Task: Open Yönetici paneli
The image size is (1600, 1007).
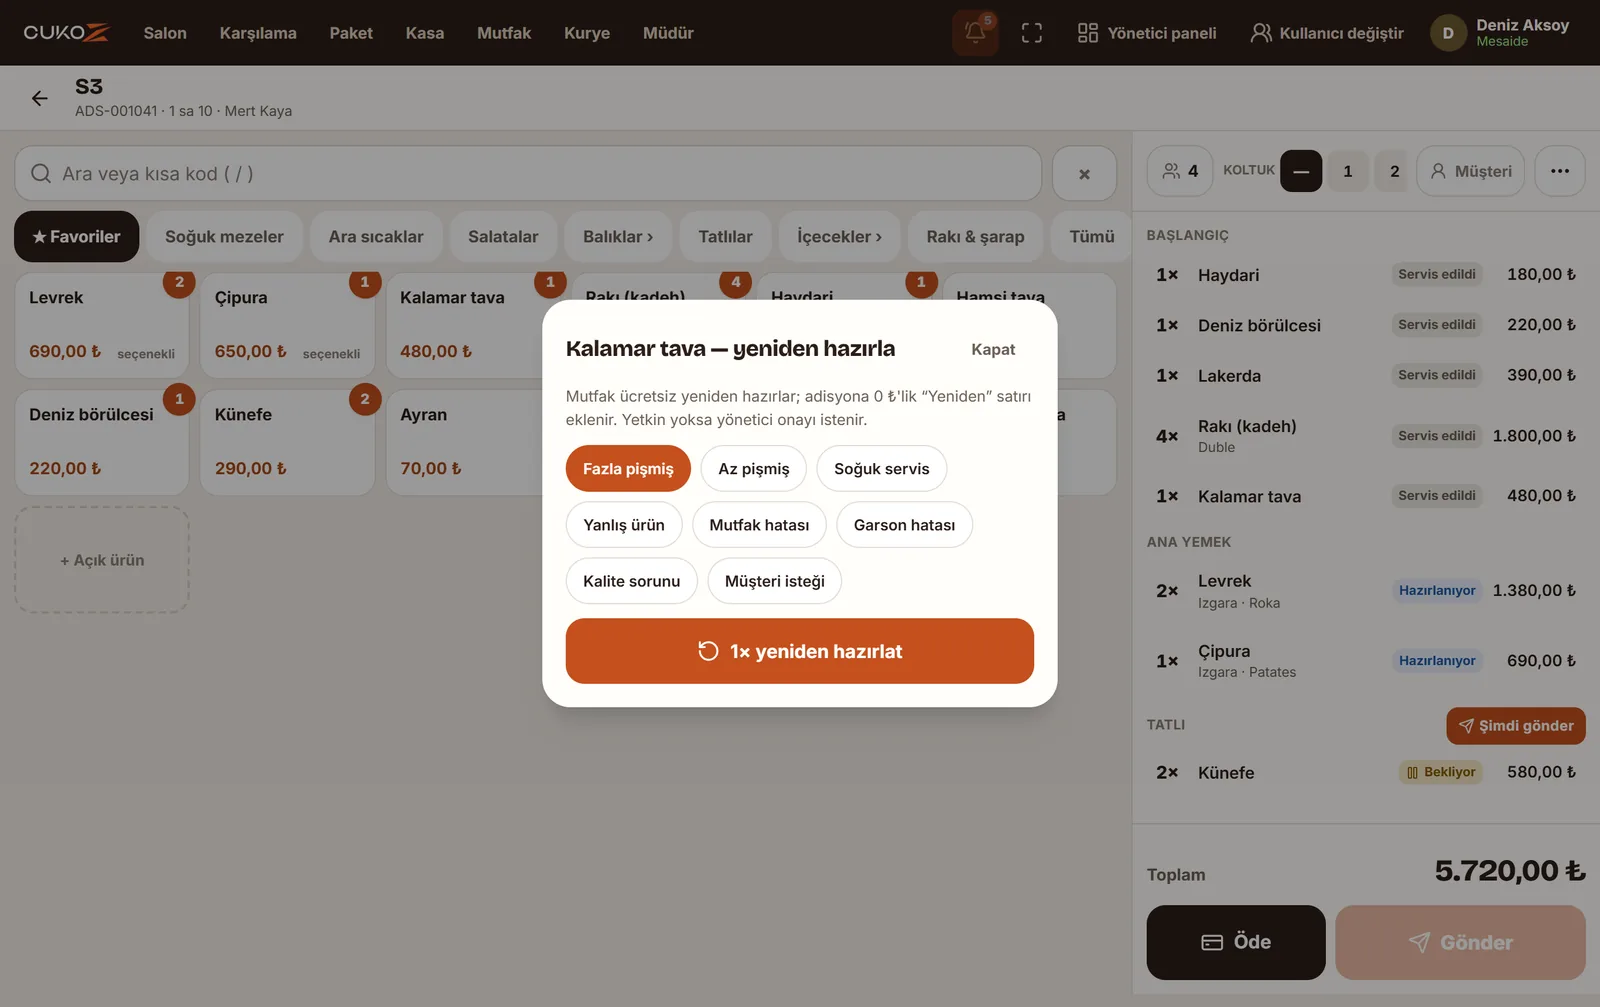Action: 1147,33
